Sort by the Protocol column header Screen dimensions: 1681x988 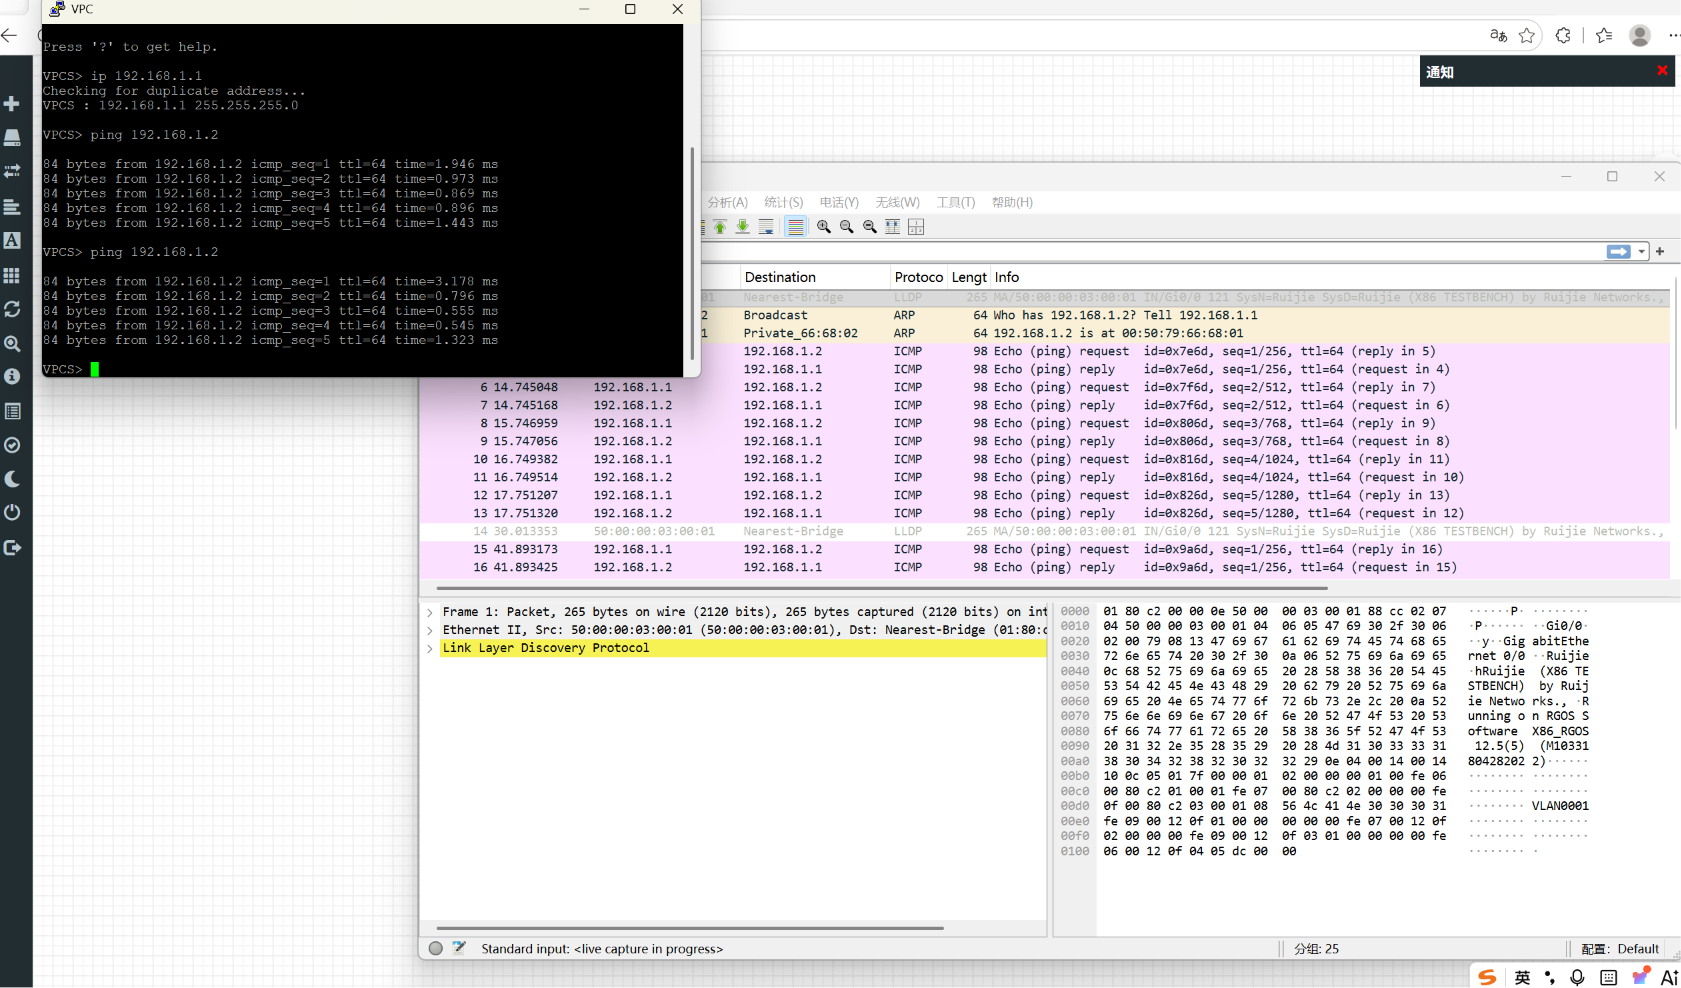click(x=918, y=277)
